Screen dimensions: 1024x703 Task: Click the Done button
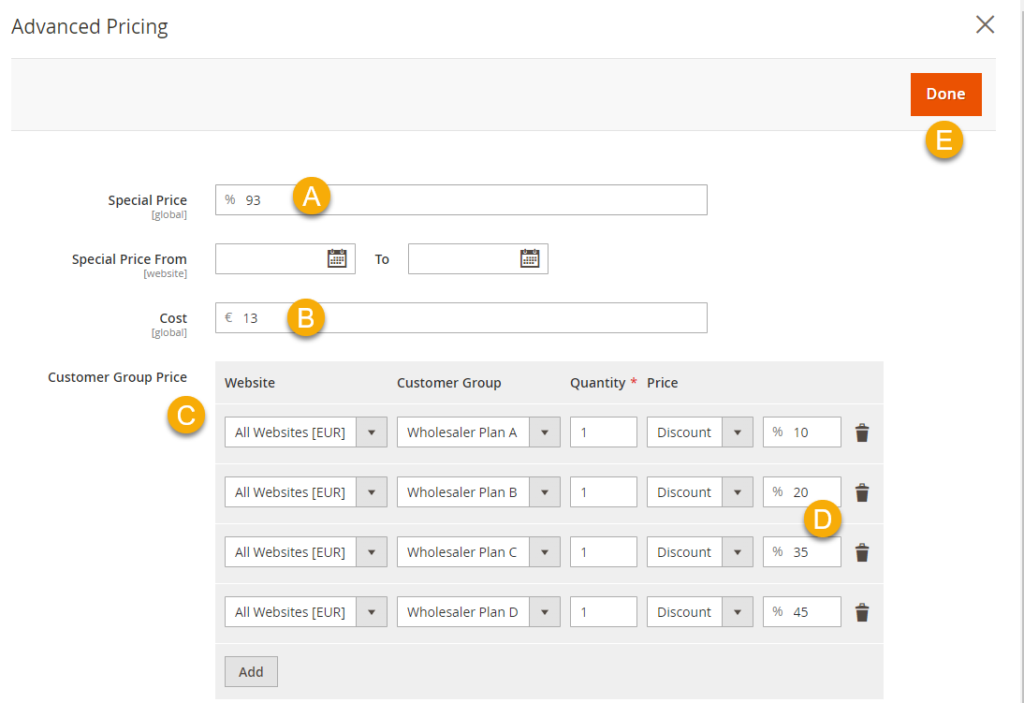(x=945, y=94)
